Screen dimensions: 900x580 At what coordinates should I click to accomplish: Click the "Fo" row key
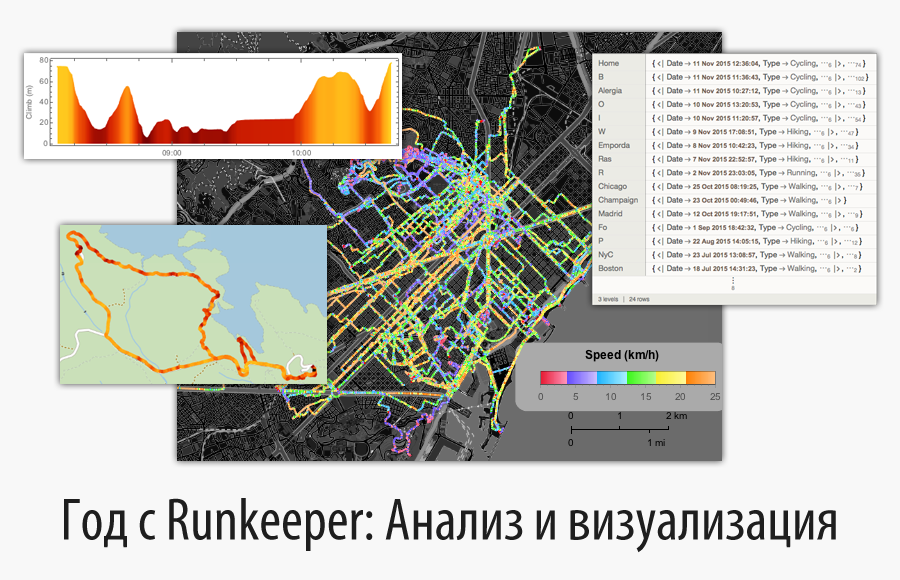tap(602, 227)
